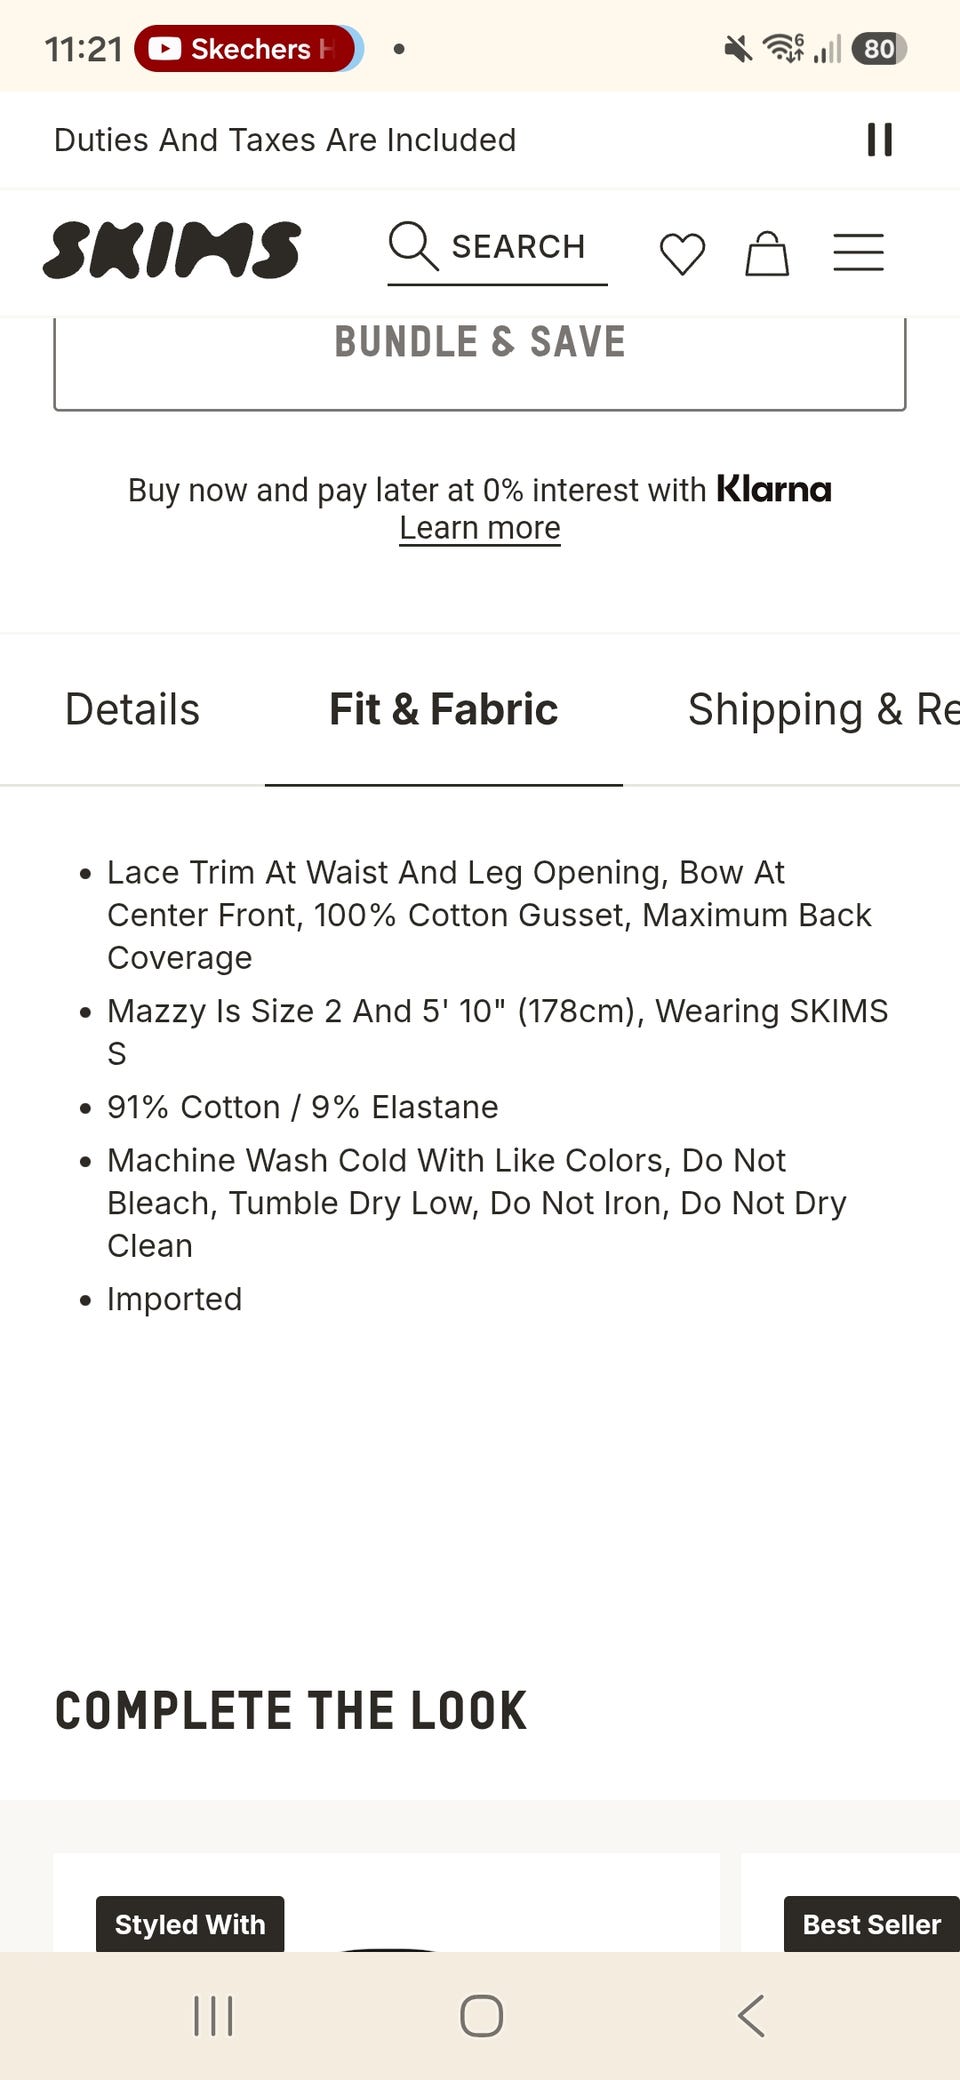The image size is (960, 2080).
Task: Open Android recent apps button
Action: point(213,2015)
